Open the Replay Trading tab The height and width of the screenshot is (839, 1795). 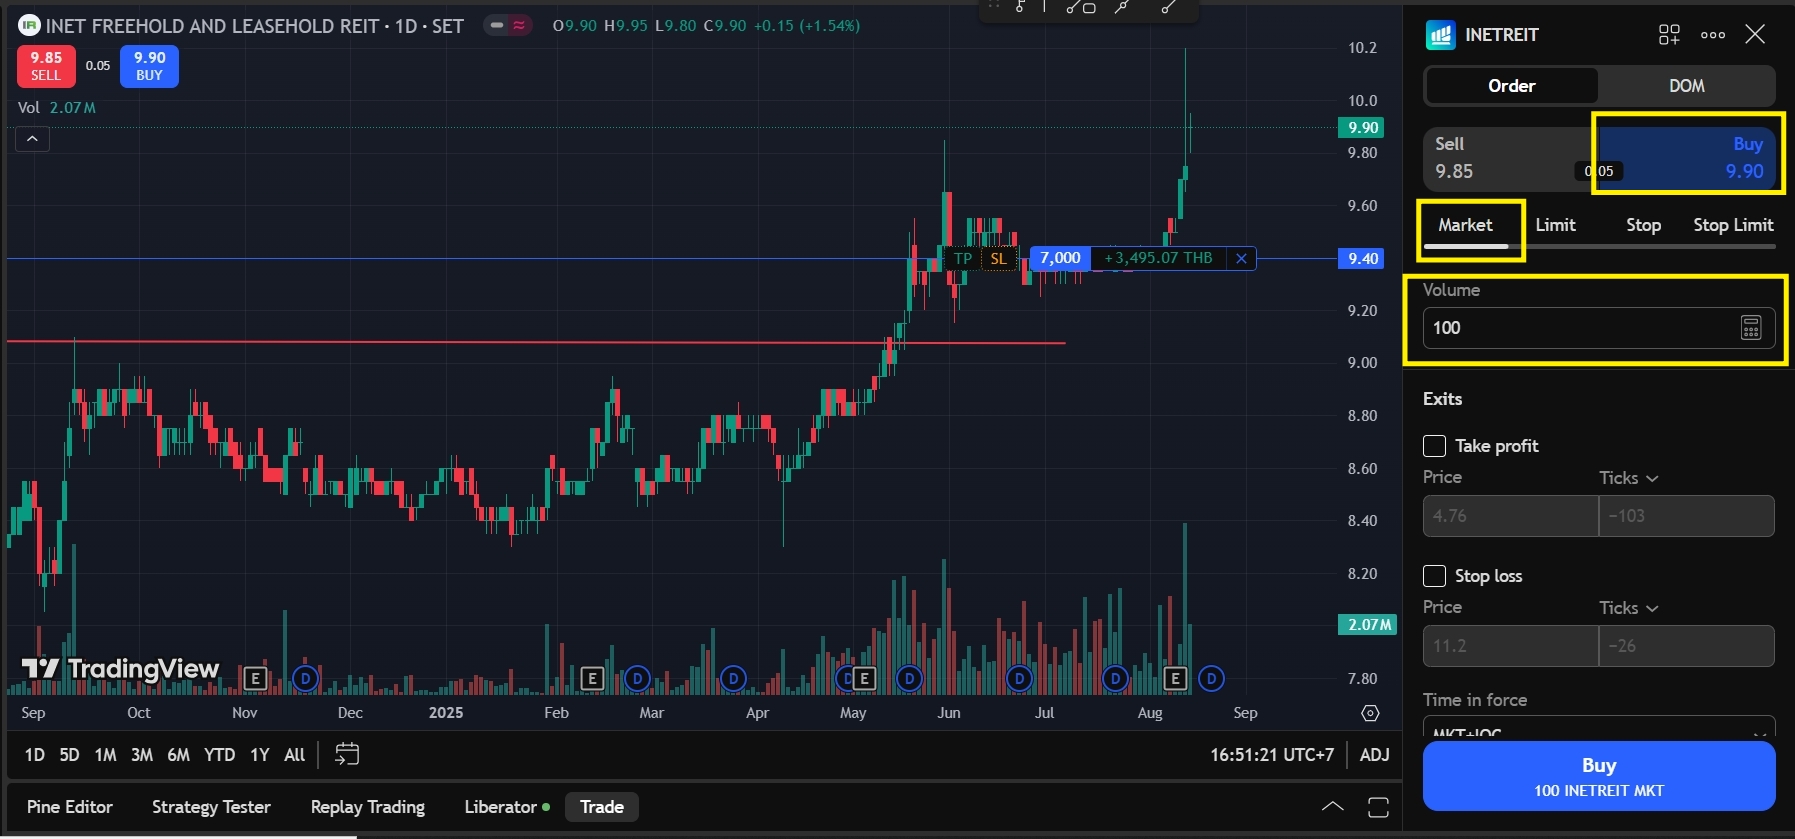pos(367,807)
